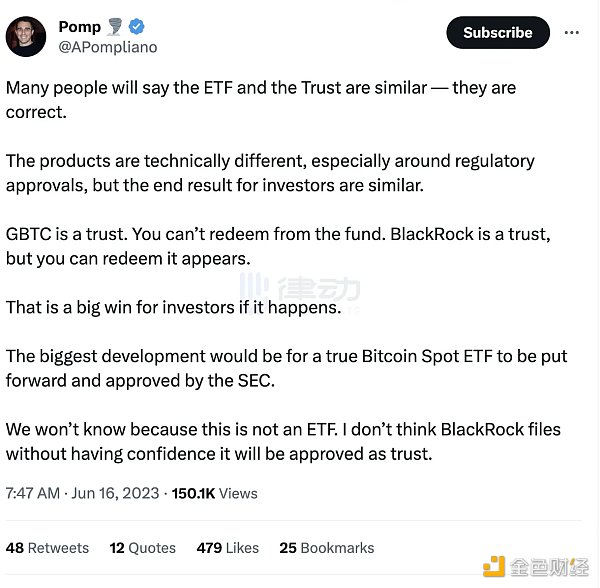Click the paragraph starting "Many people will say"
Screen dimensions: 600x588
260,100
